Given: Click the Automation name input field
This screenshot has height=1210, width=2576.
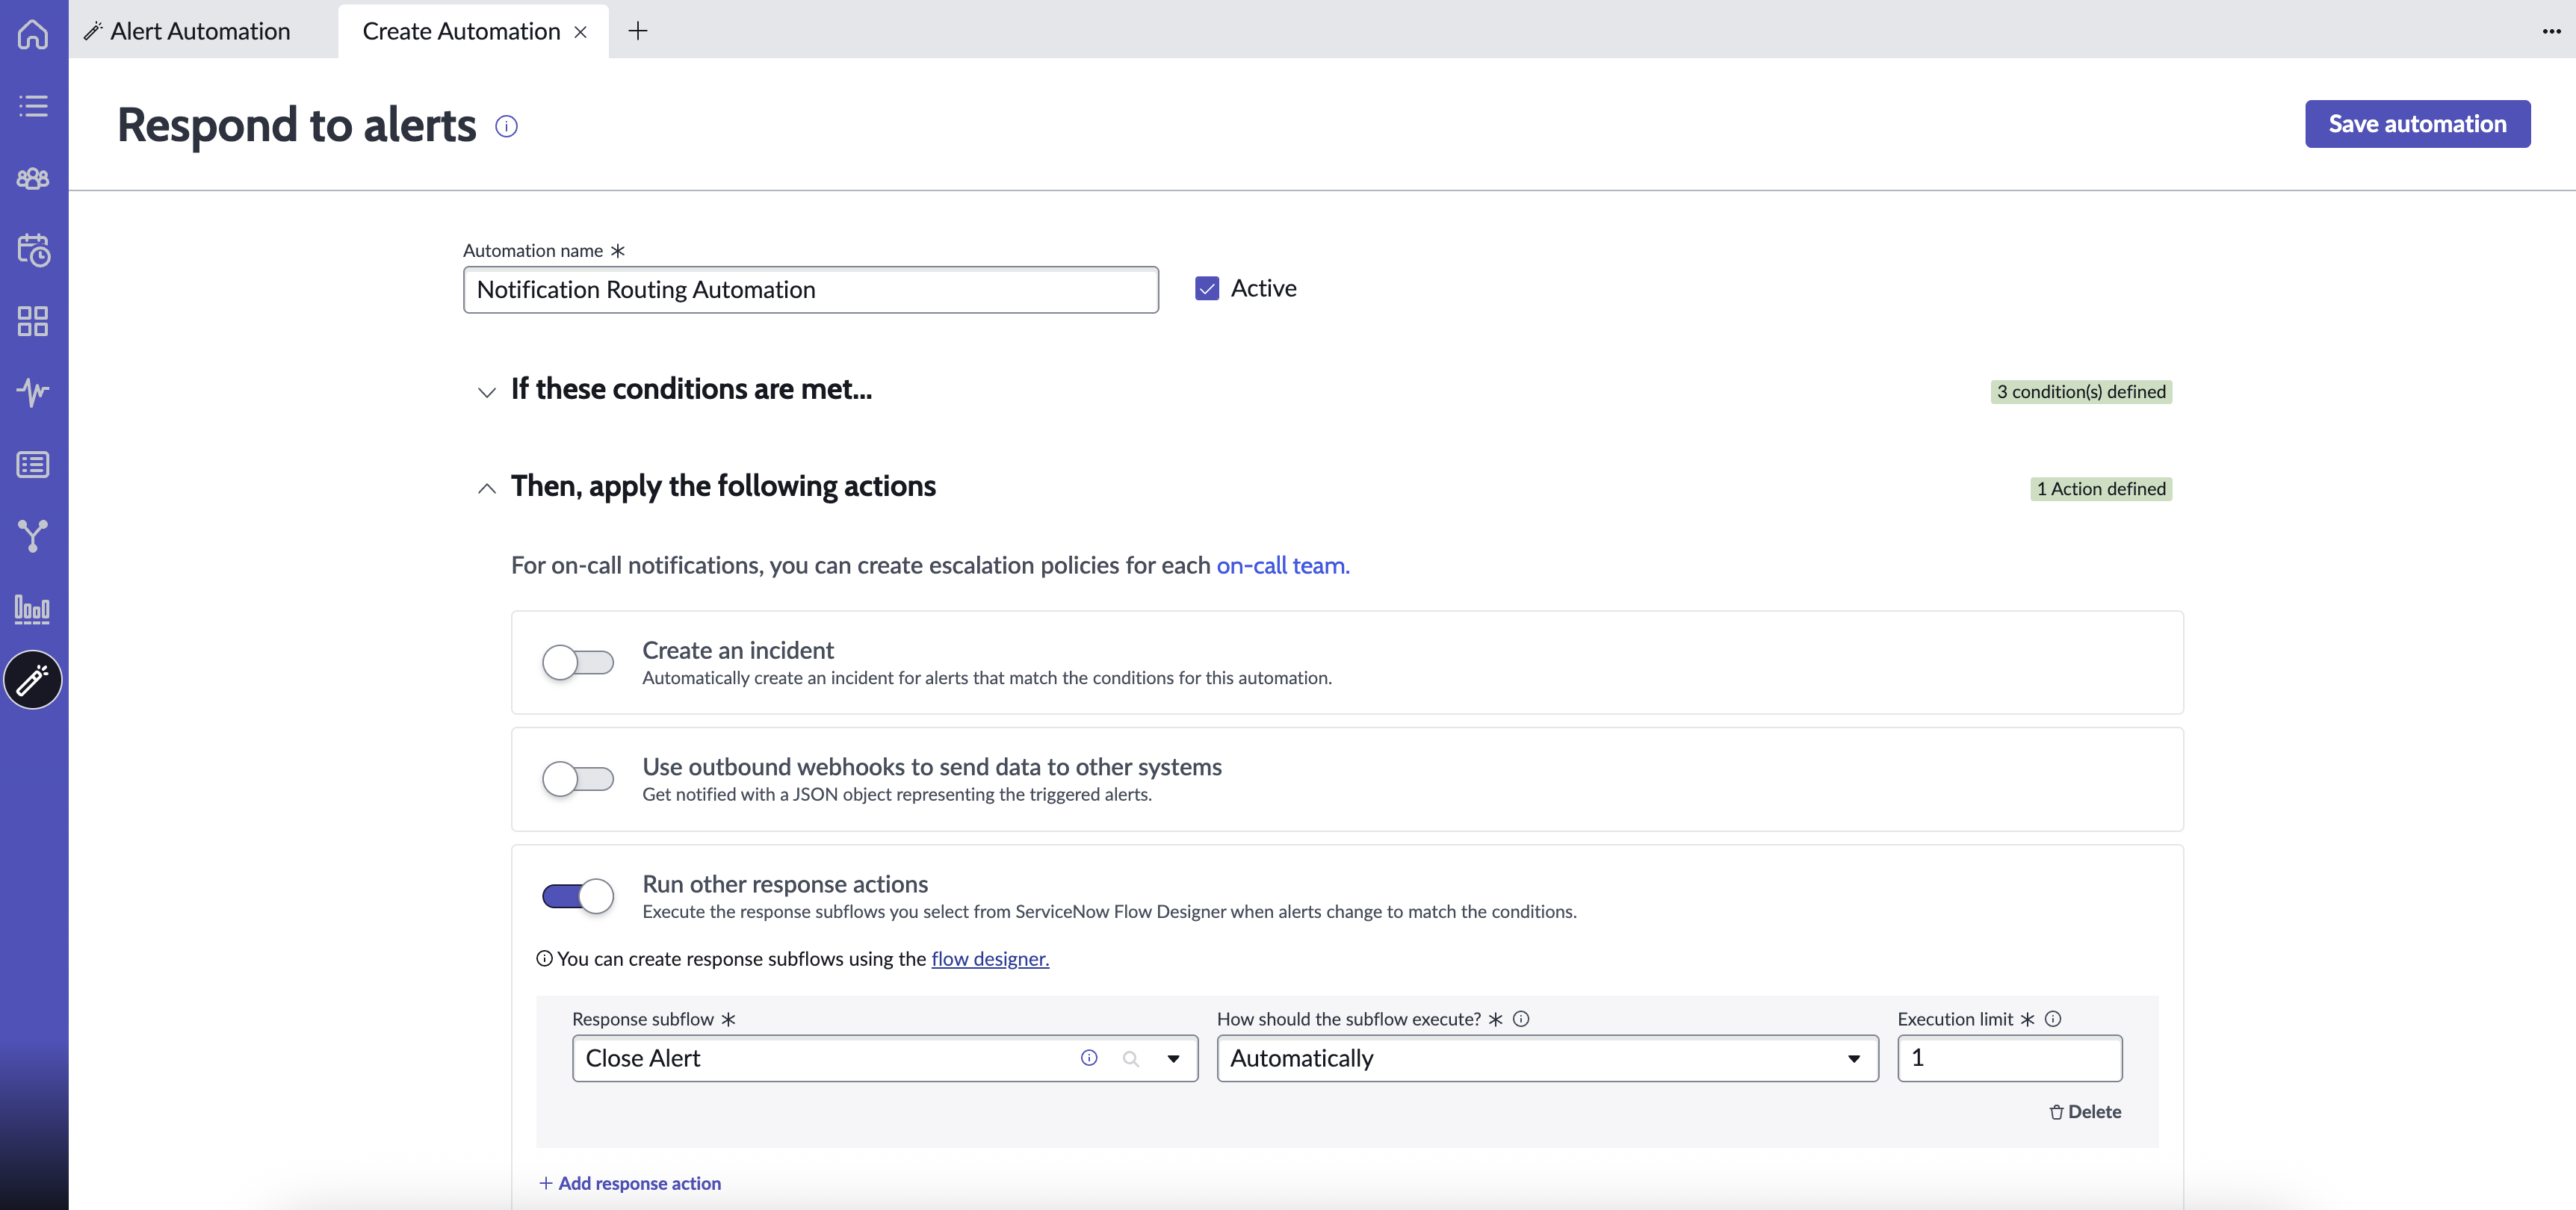Looking at the screenshot, I should point(810,290).
